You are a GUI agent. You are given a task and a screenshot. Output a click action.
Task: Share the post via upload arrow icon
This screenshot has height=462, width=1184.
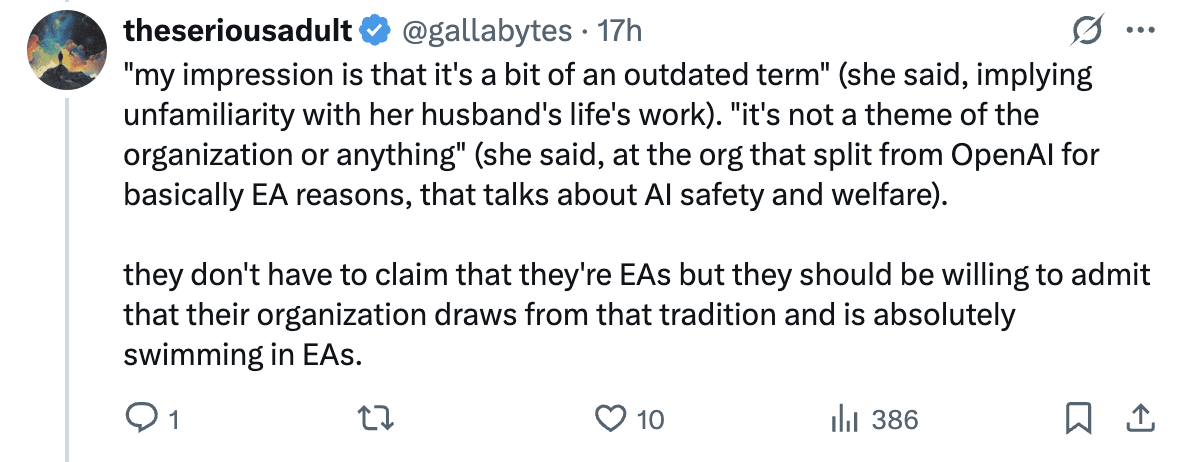(x=1140, y=419)
